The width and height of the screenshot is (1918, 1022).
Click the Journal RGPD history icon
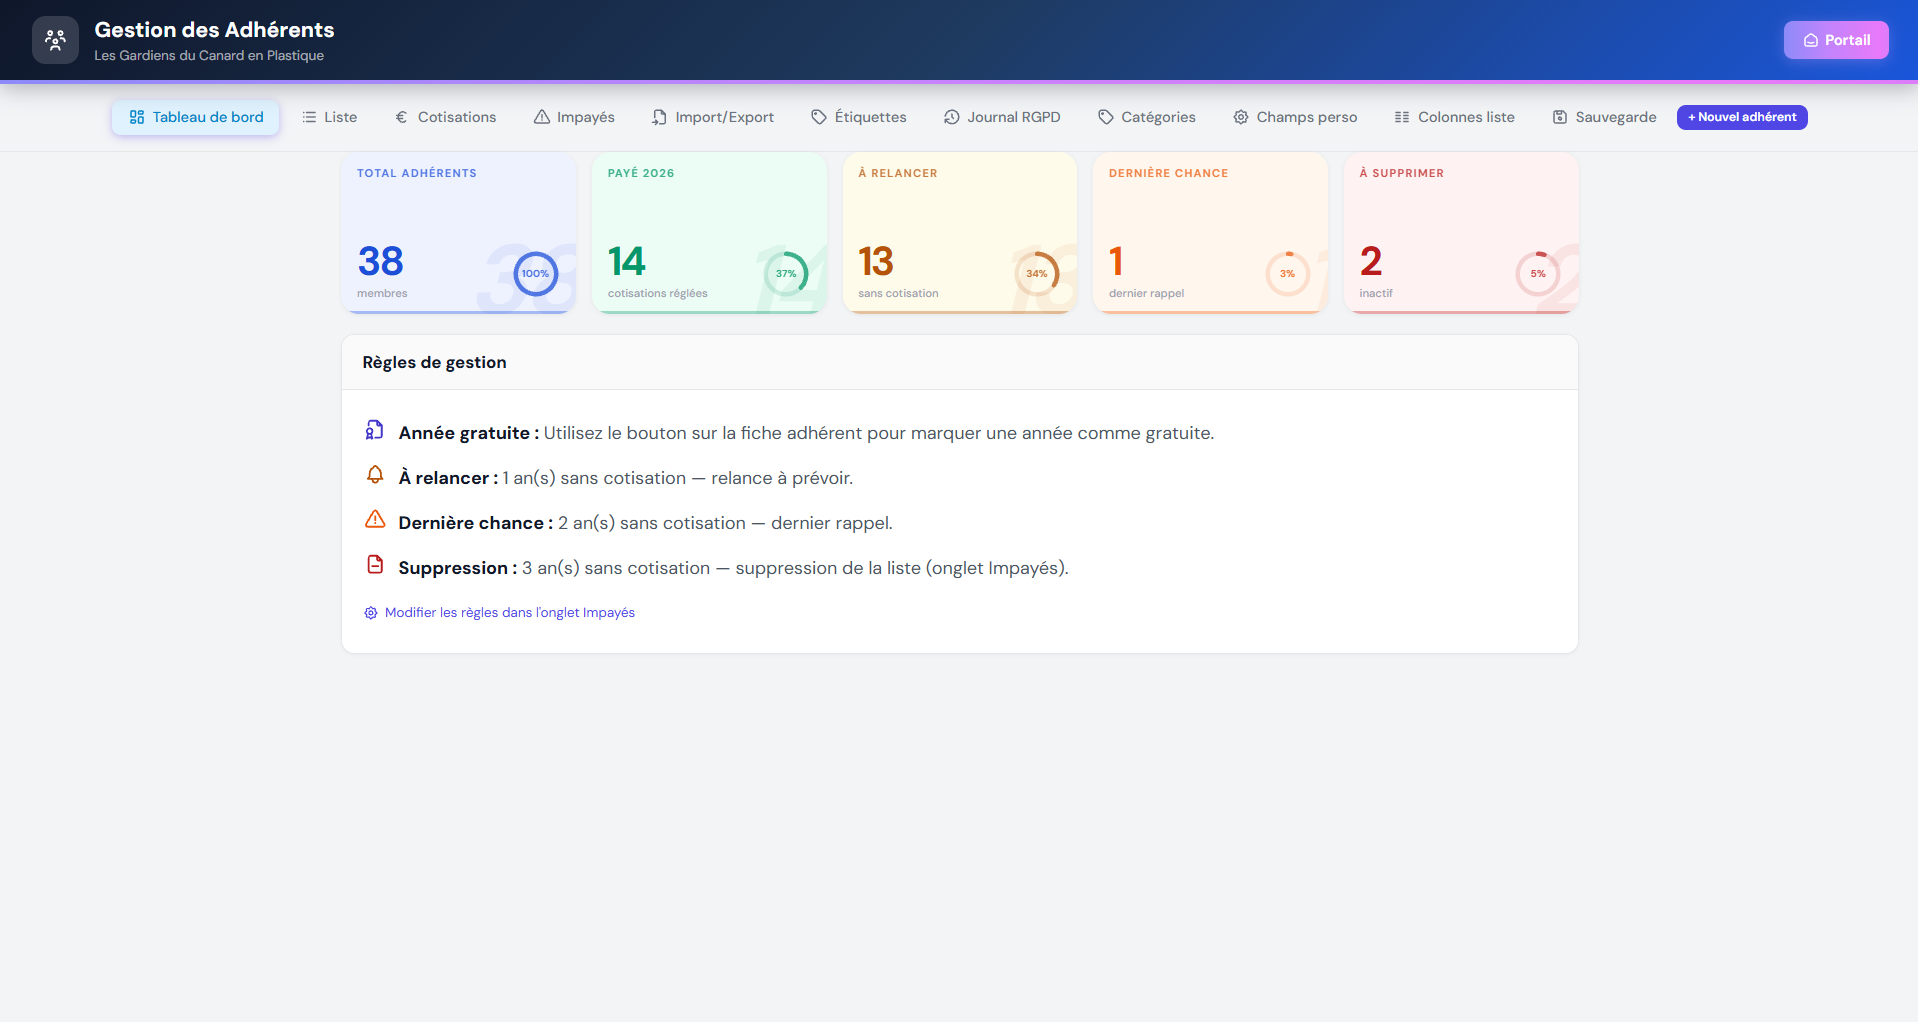point(950,117)
